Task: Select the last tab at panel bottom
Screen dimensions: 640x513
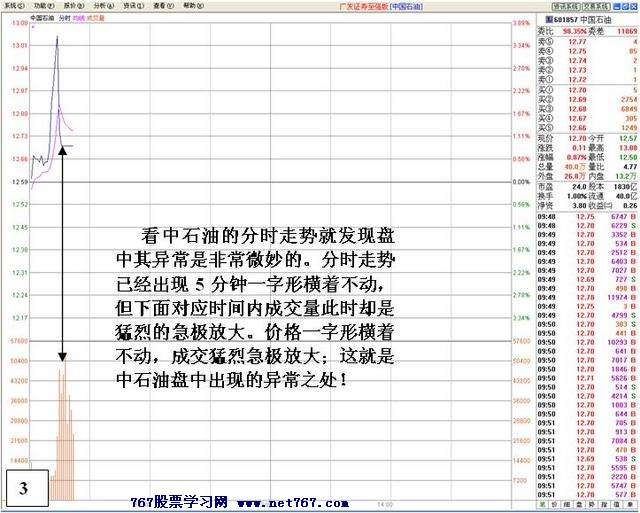Action: (629, 504)
